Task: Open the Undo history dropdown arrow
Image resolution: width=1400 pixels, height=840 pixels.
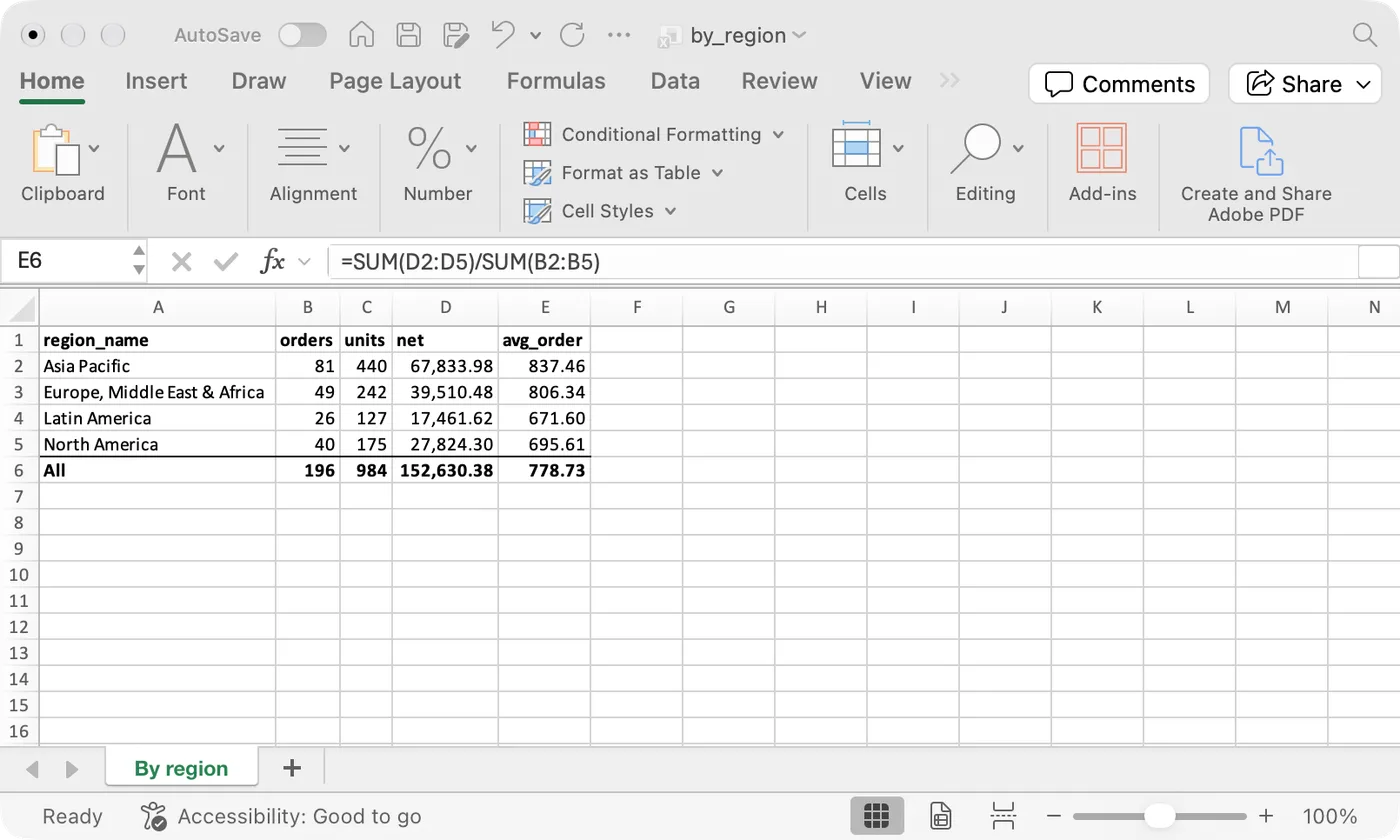Action: (x=535, y=36)
